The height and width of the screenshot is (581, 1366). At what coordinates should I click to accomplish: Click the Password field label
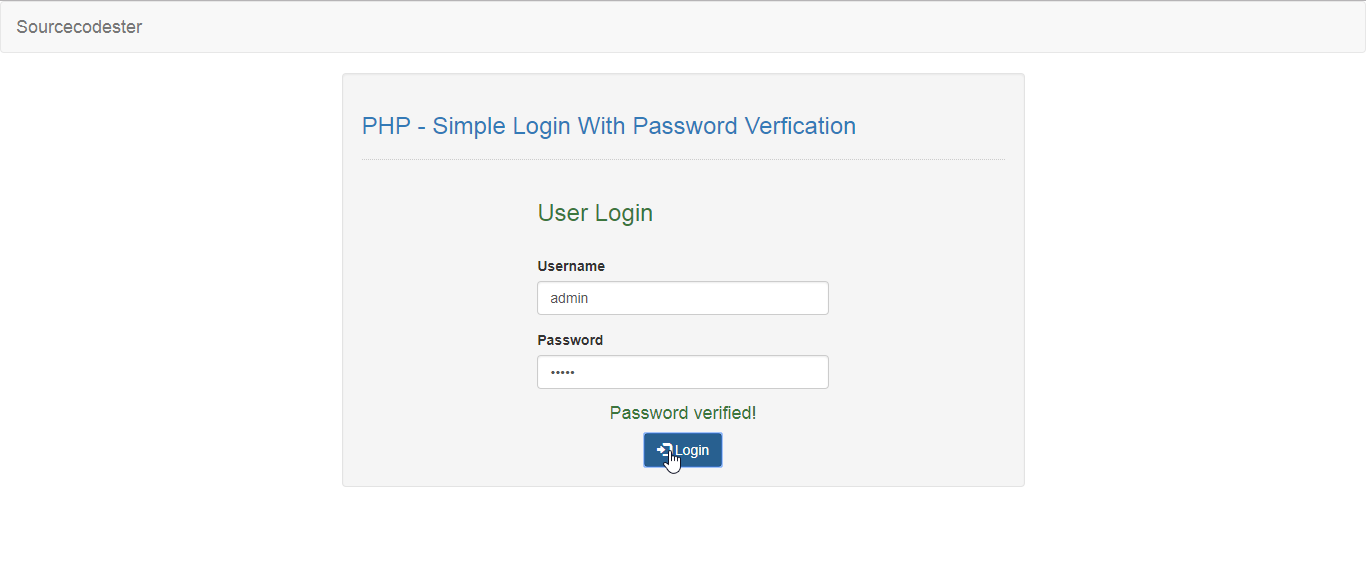570,340
